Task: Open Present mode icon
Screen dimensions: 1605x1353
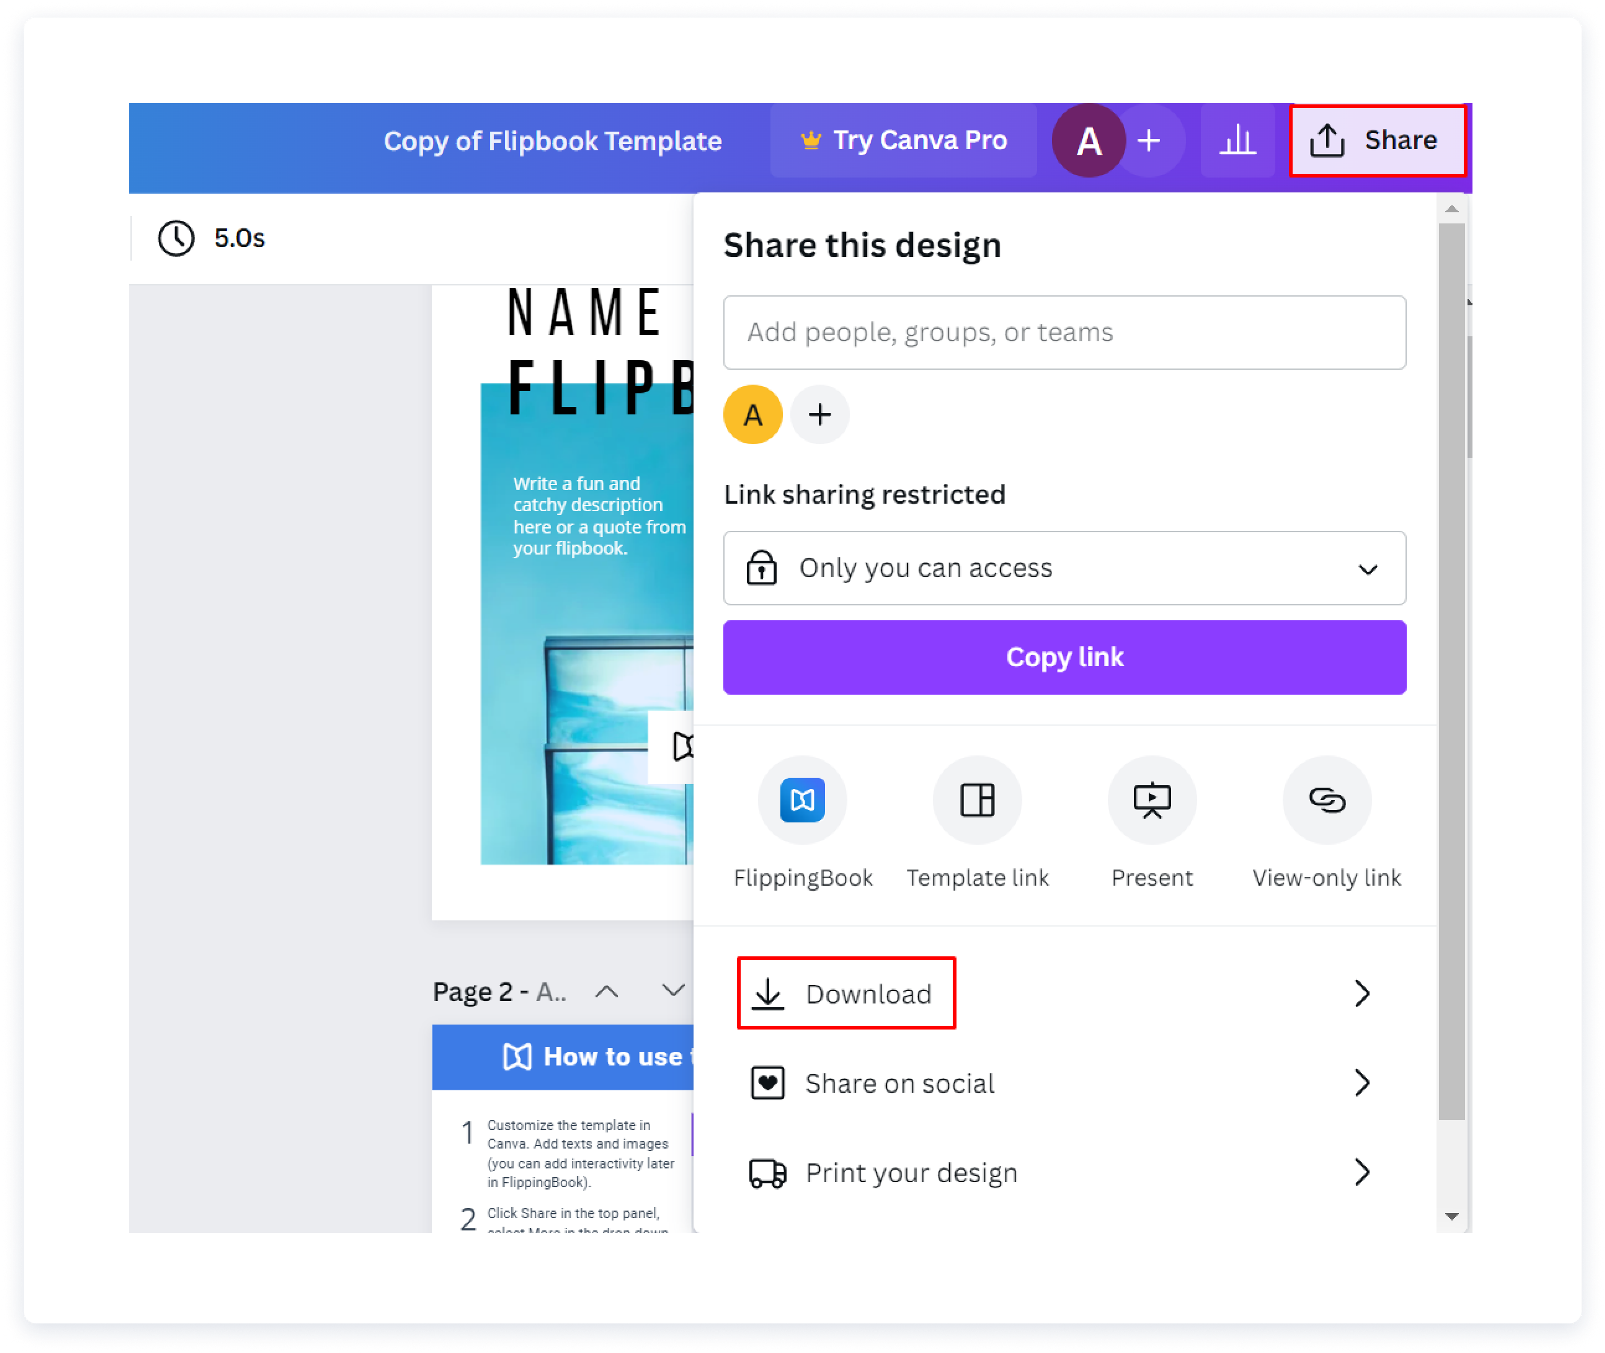Action: pyautogui.click(x=1152, y=800)
